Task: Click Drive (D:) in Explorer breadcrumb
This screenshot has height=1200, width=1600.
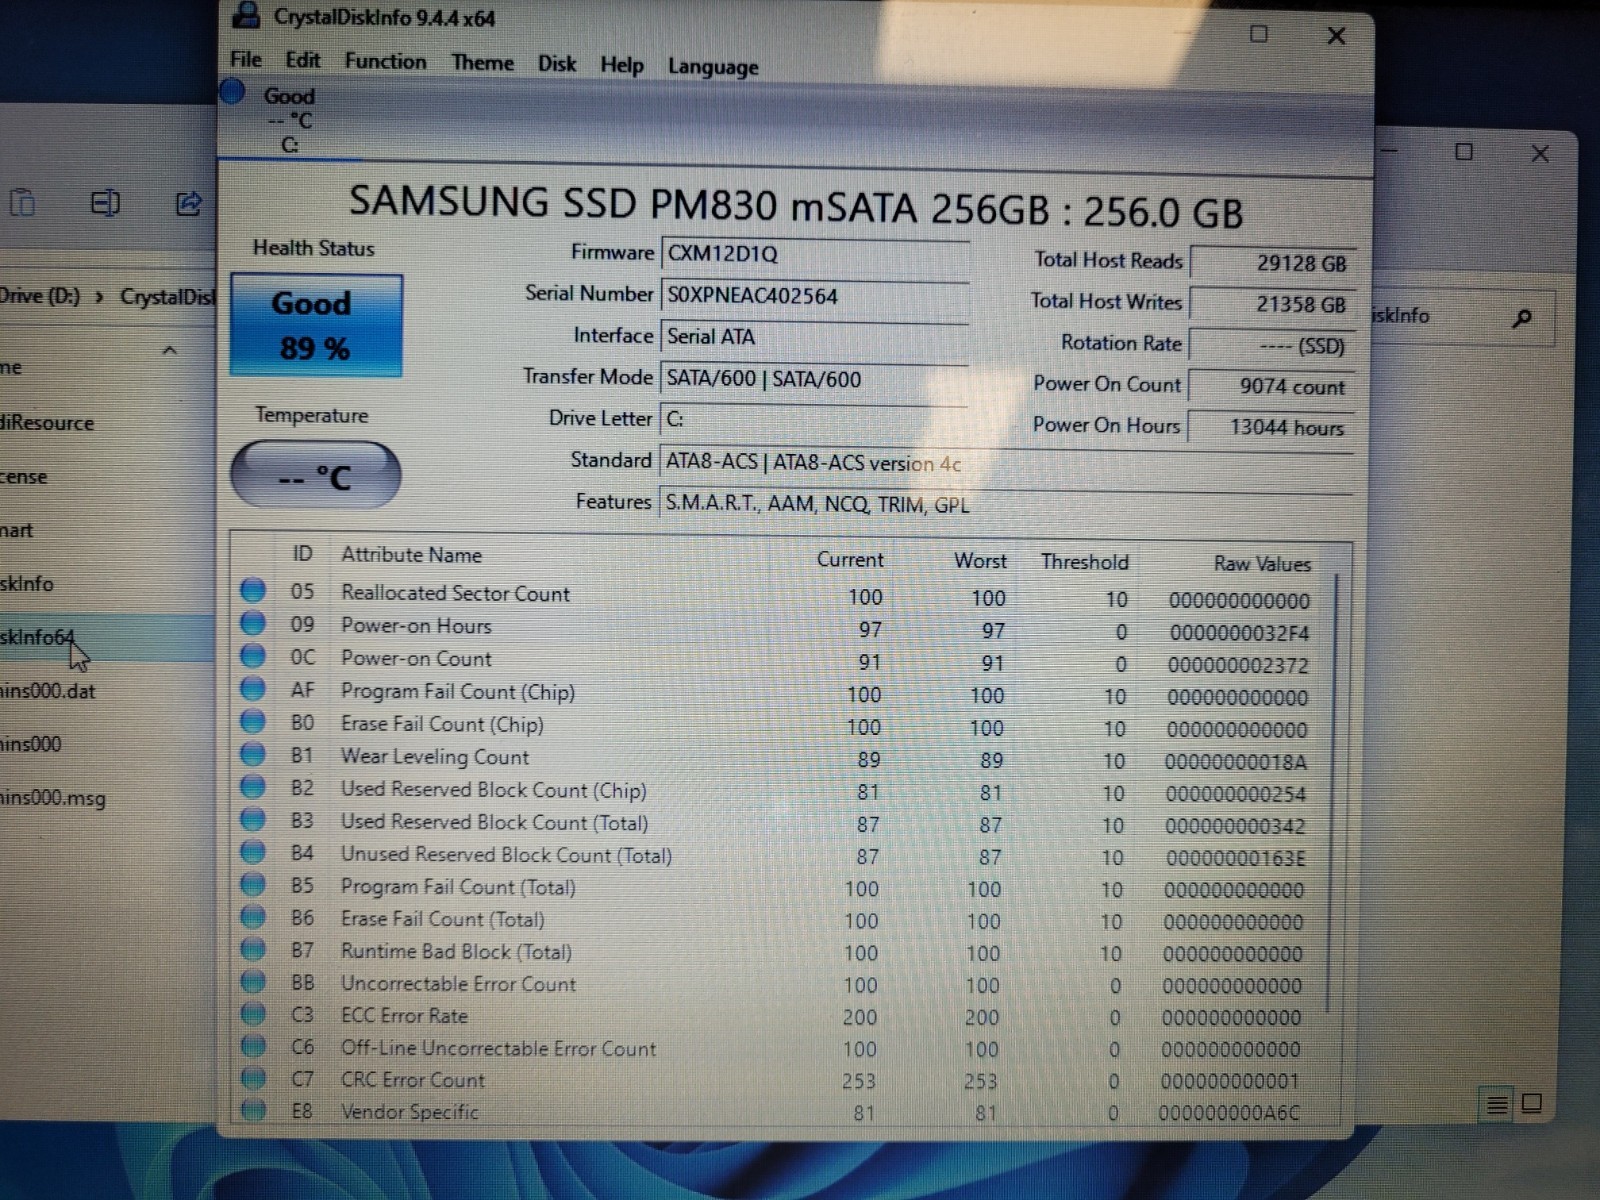Action: (40, 296)
